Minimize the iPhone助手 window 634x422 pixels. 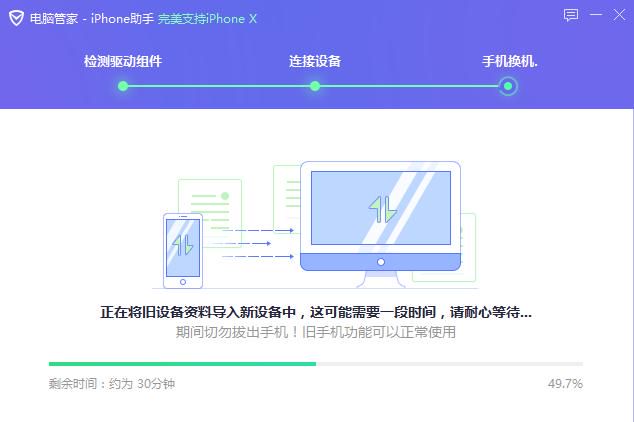click(596, 15)
